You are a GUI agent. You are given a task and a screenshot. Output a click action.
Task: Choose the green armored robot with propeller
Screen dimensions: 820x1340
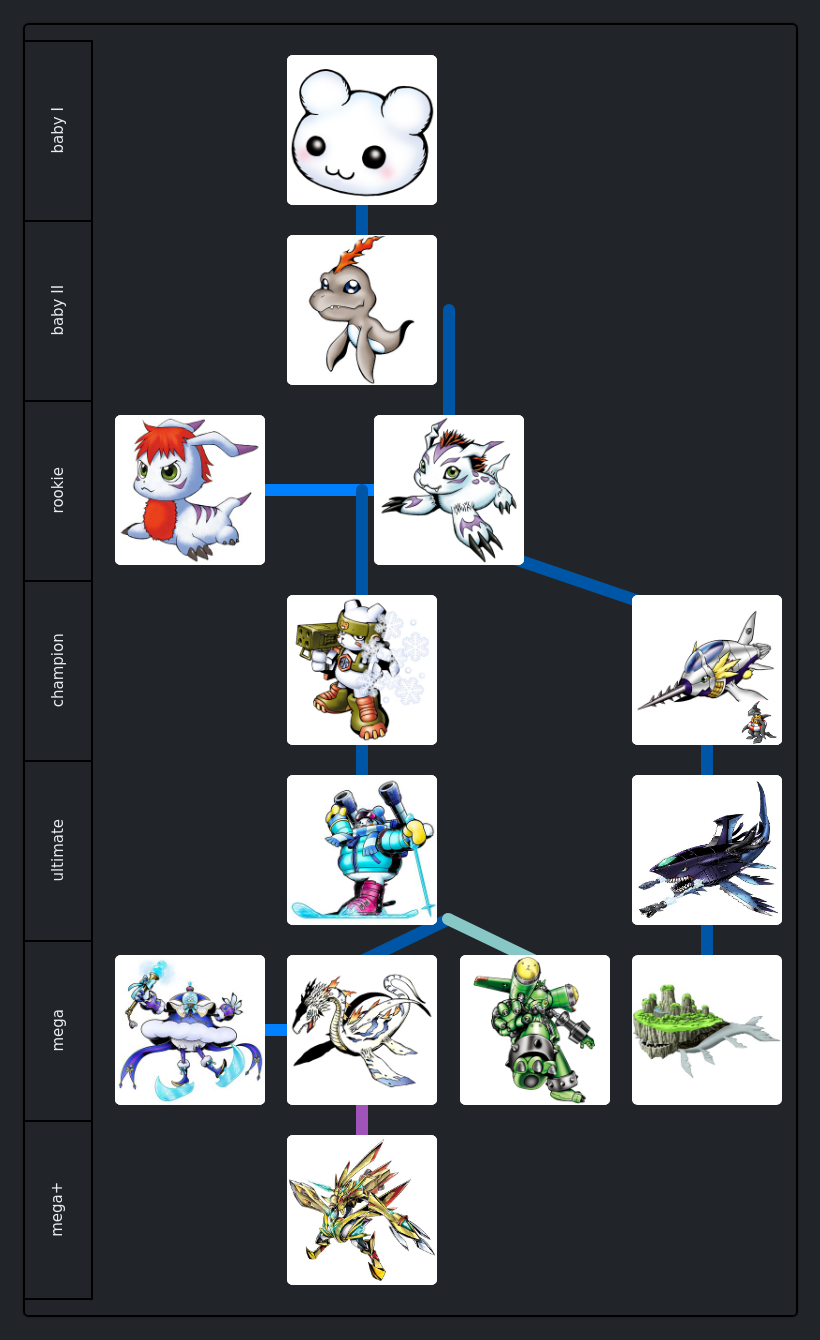click(535, 1030)
